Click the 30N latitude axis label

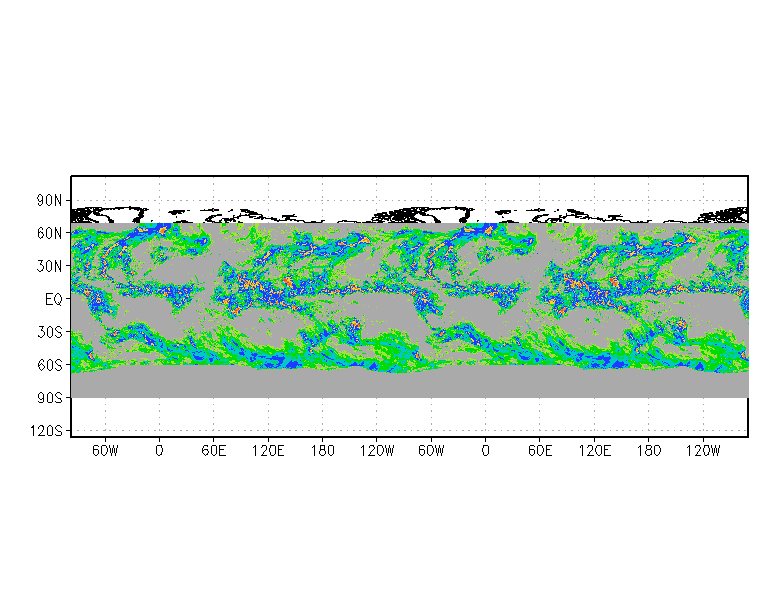click(x=49, y=266)
